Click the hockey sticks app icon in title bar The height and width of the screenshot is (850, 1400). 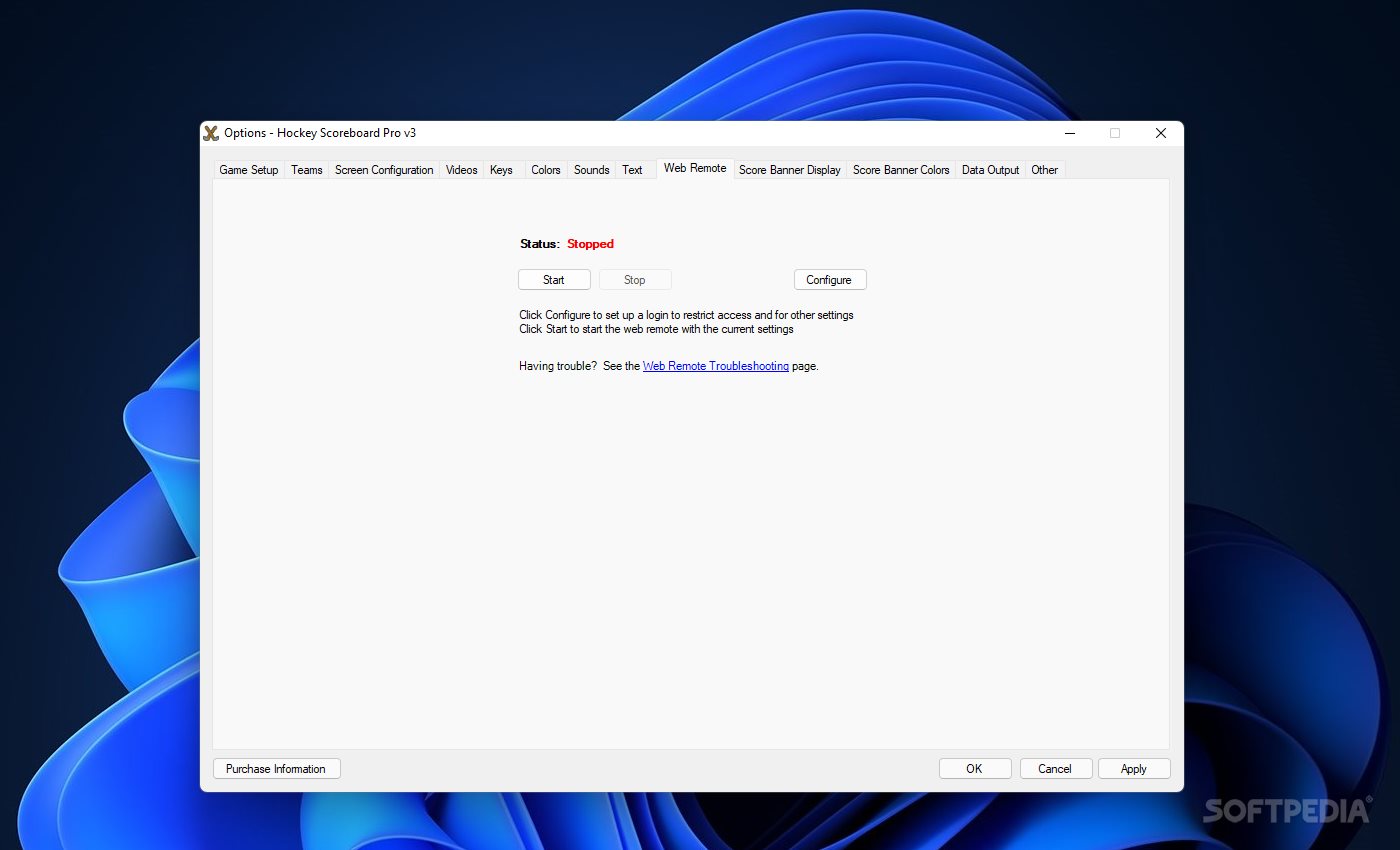[211, 133]
